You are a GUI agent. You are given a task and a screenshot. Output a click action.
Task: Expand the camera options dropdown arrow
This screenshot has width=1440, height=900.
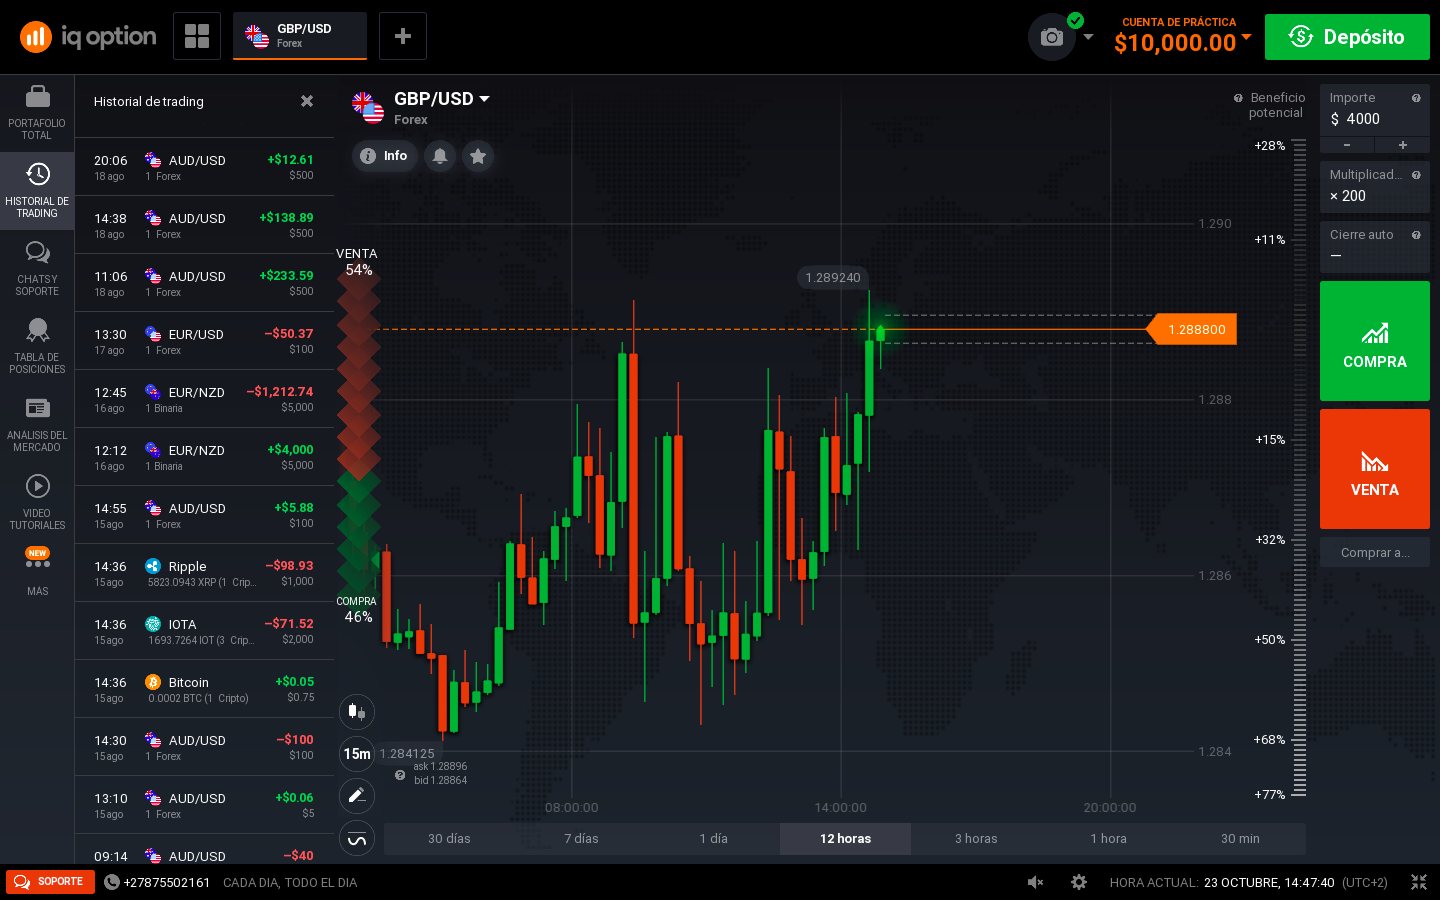point(1089,37)
